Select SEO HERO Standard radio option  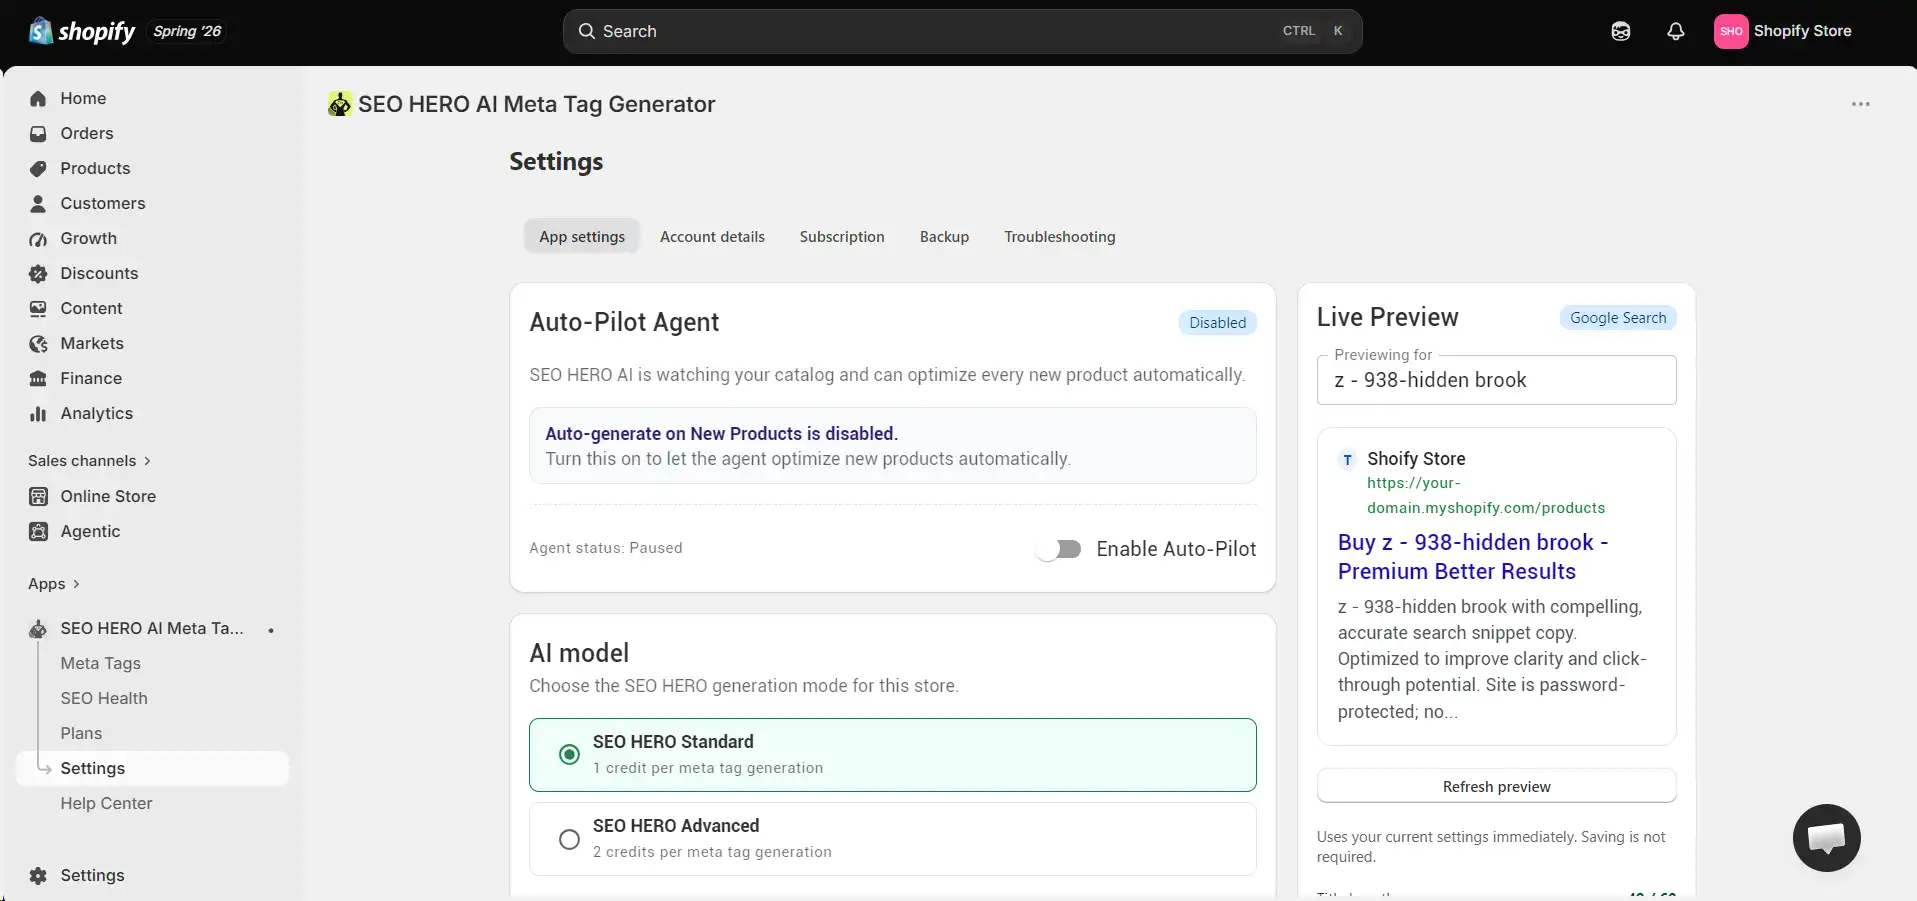coord(569,754)
